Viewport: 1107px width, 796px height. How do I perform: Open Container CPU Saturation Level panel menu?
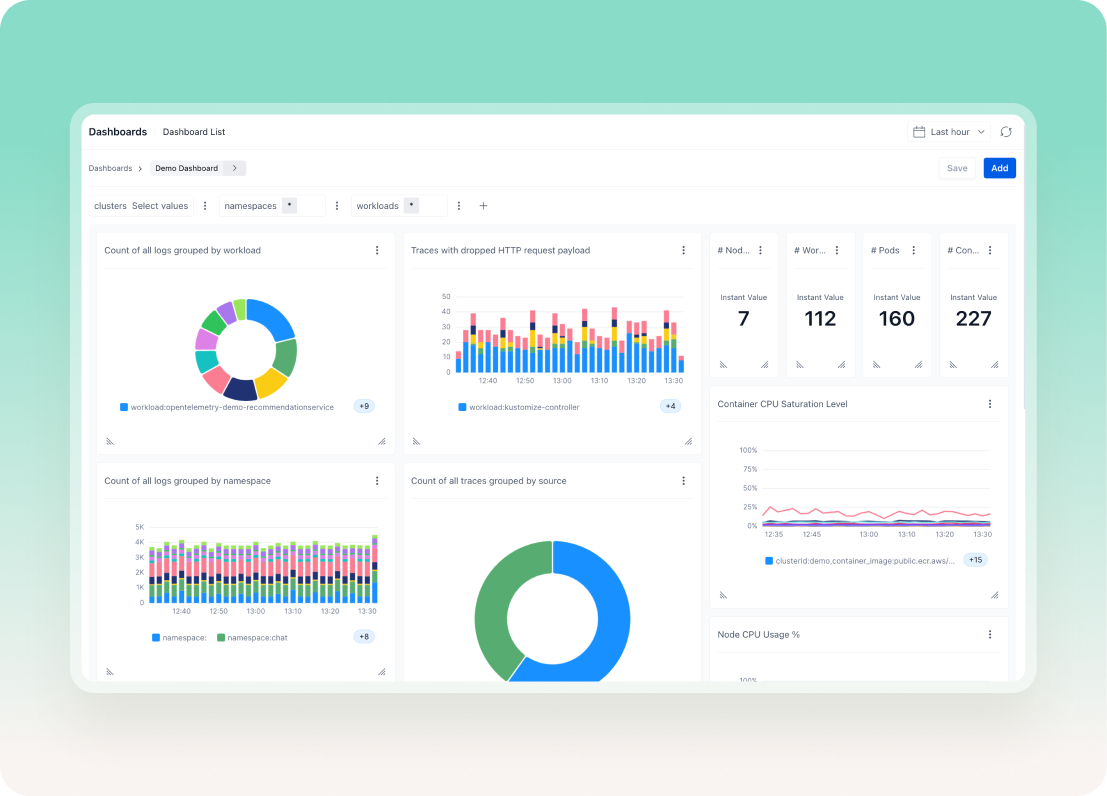pyautogui.click(x=990, y=404)
